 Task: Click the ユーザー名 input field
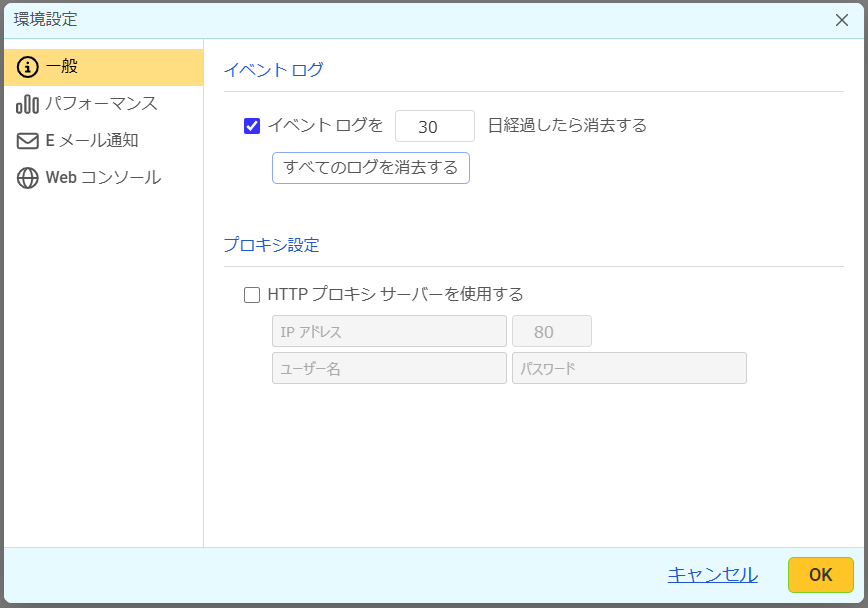[389, 368]
